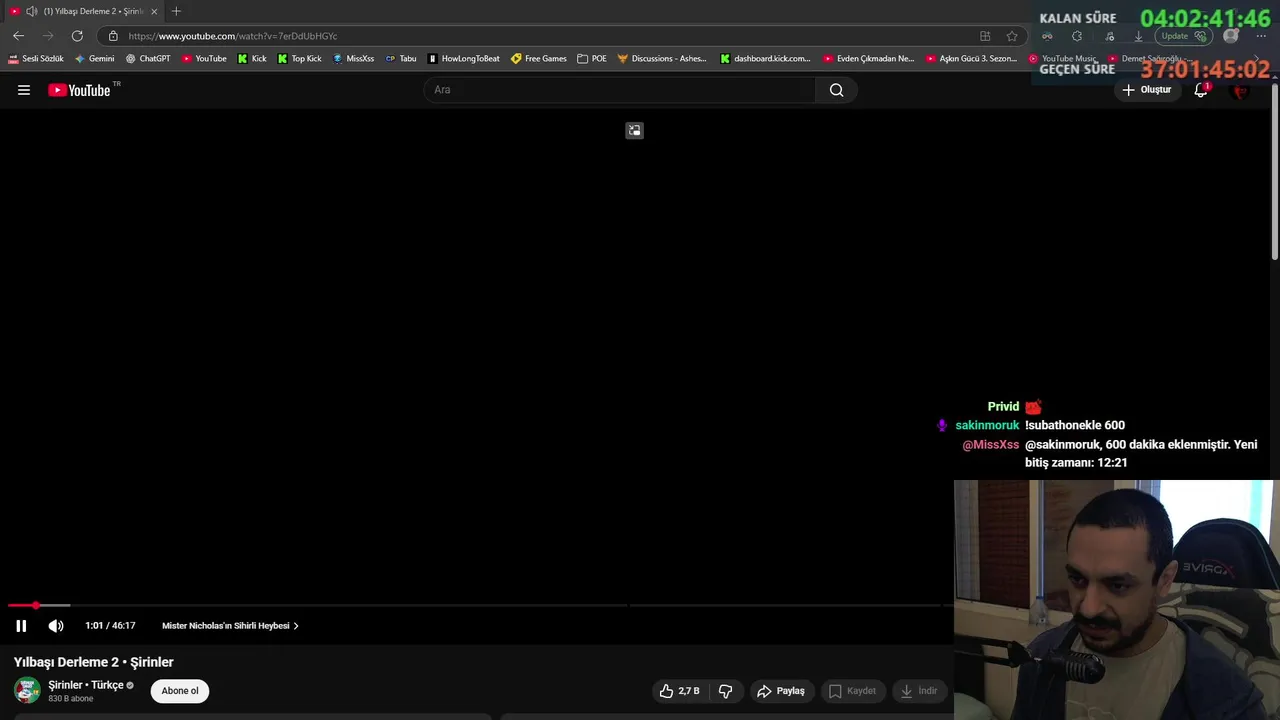The image size is (1280, 720).
Task: Reload the page with refresh icon
Action: [77, 36]
